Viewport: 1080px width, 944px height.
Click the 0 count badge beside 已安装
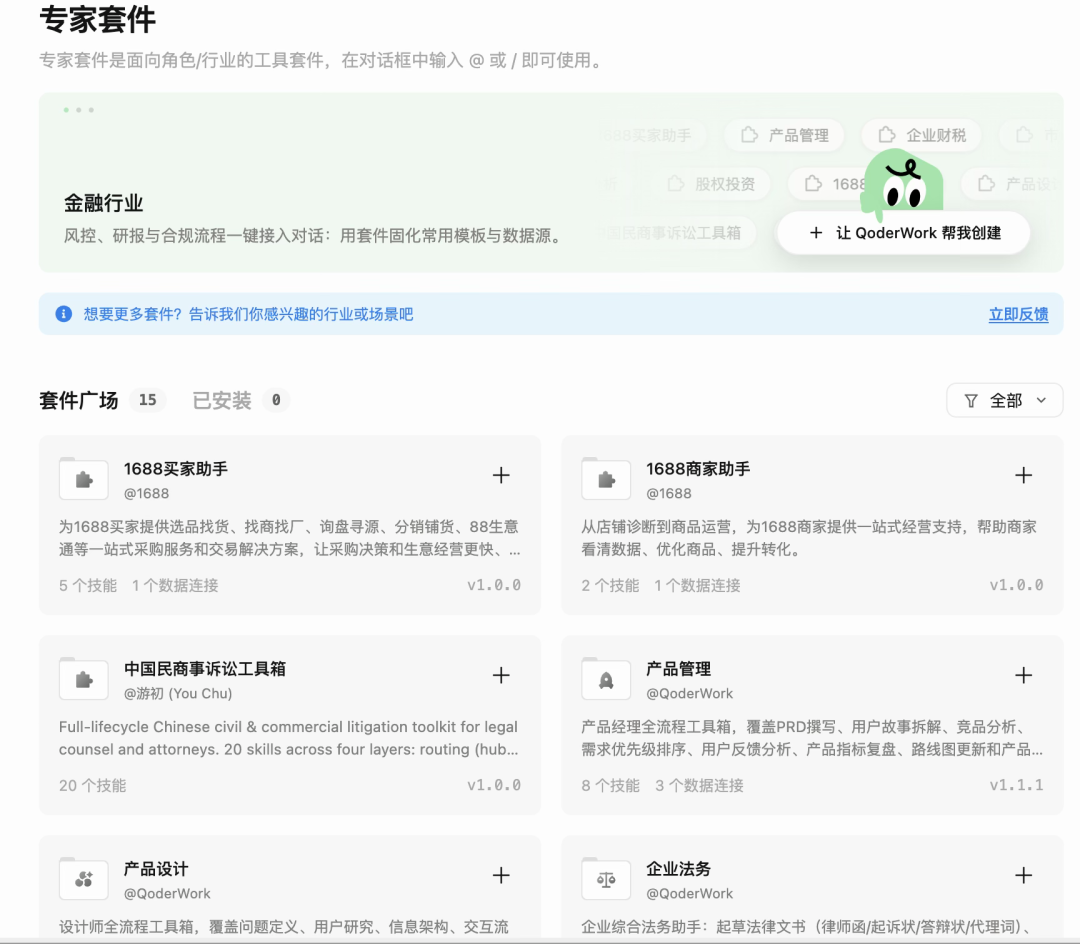click(276, 400)
